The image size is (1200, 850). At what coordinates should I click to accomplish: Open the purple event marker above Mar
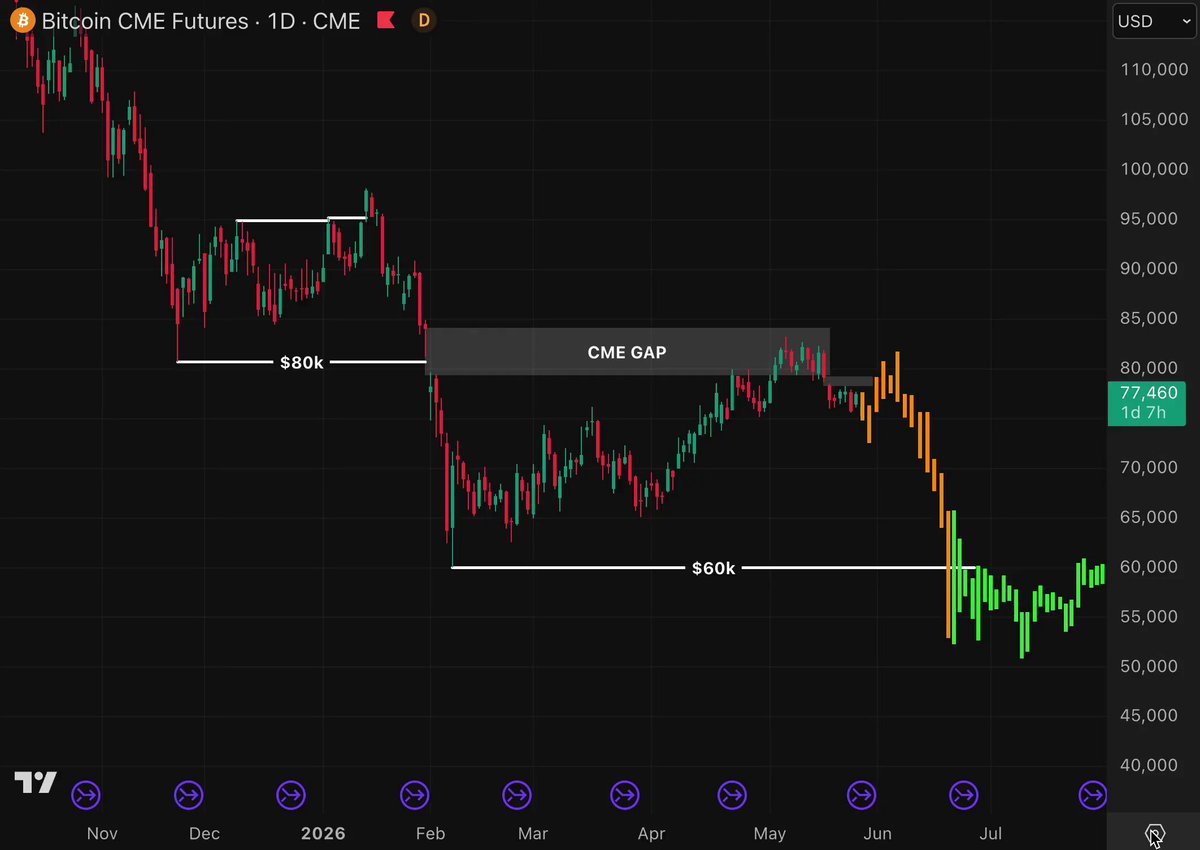tap(517, 795)
